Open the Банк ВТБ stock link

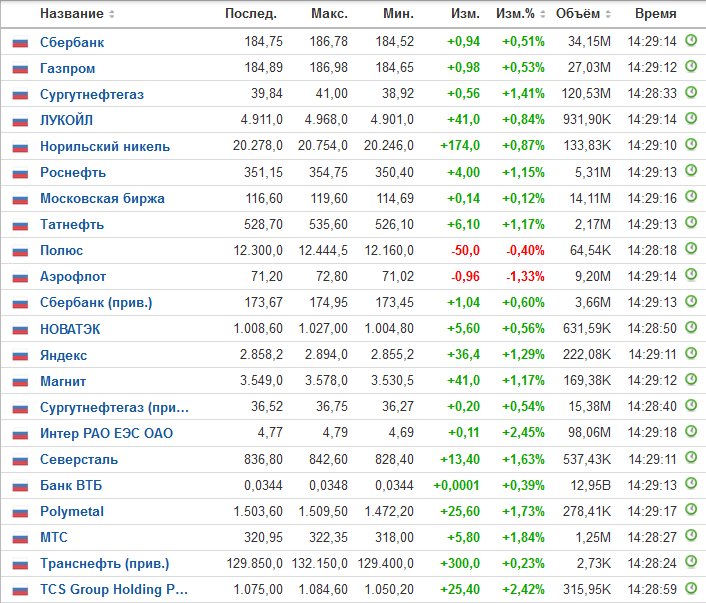coord(71,485)
